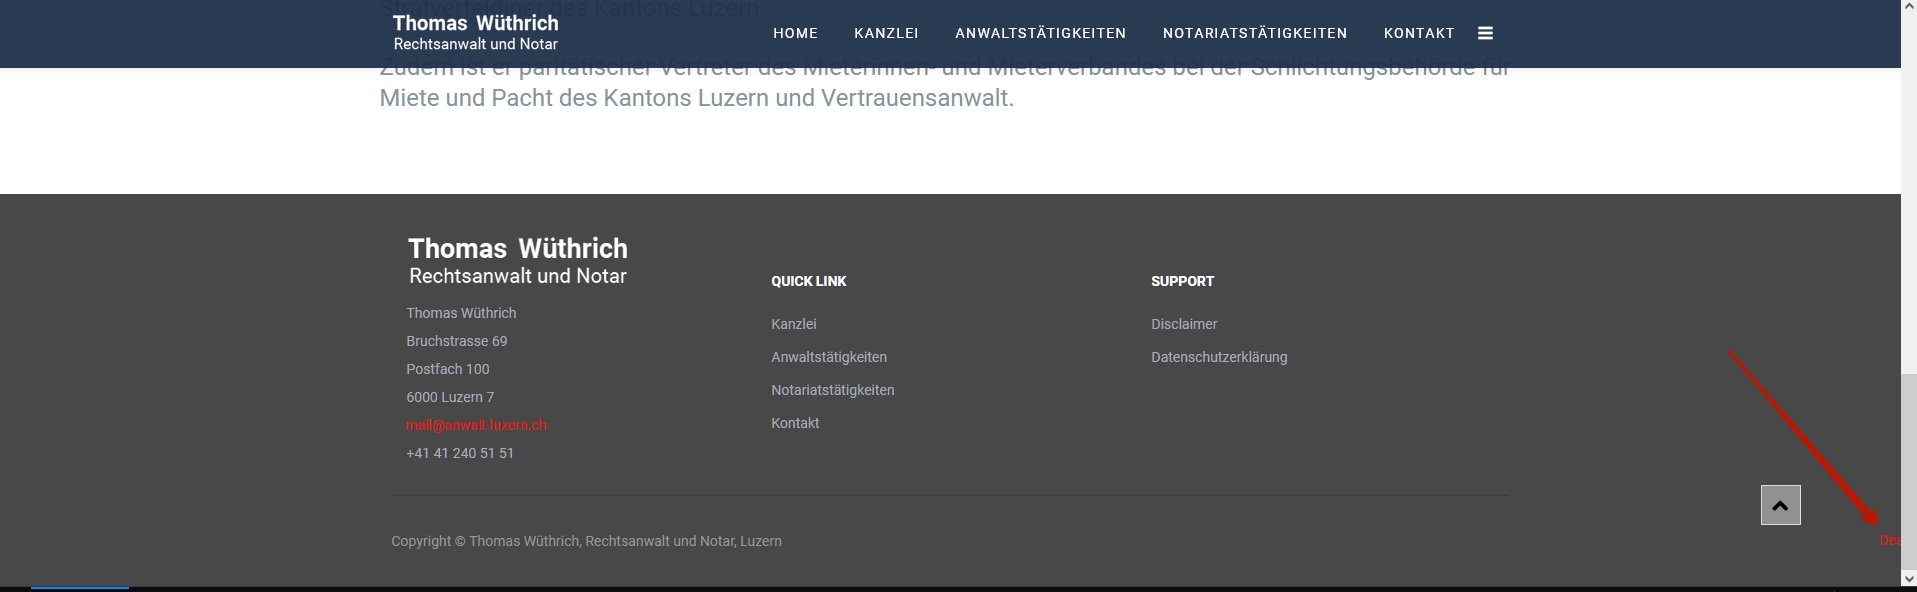Navigate to KONTAKT in the header menu

coord(1418,33)
